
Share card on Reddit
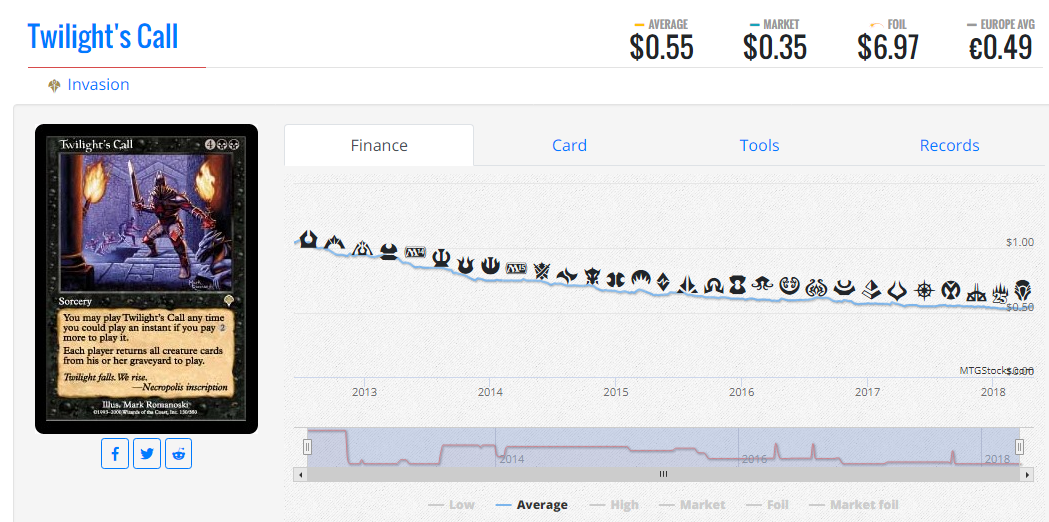179,454
